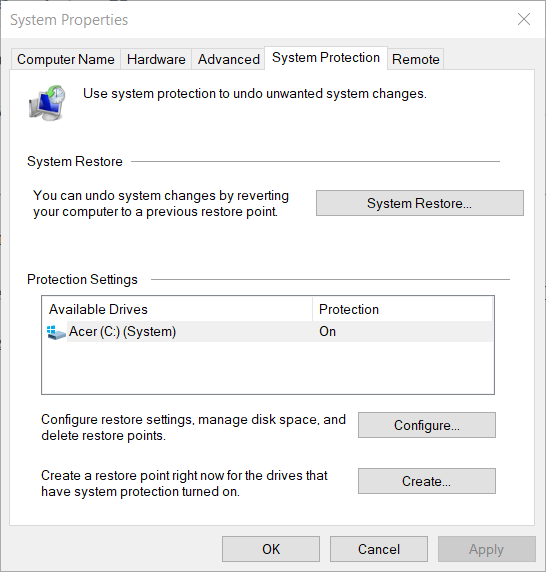
Task: Open the Hardware tab
Action: click(156, 59)
